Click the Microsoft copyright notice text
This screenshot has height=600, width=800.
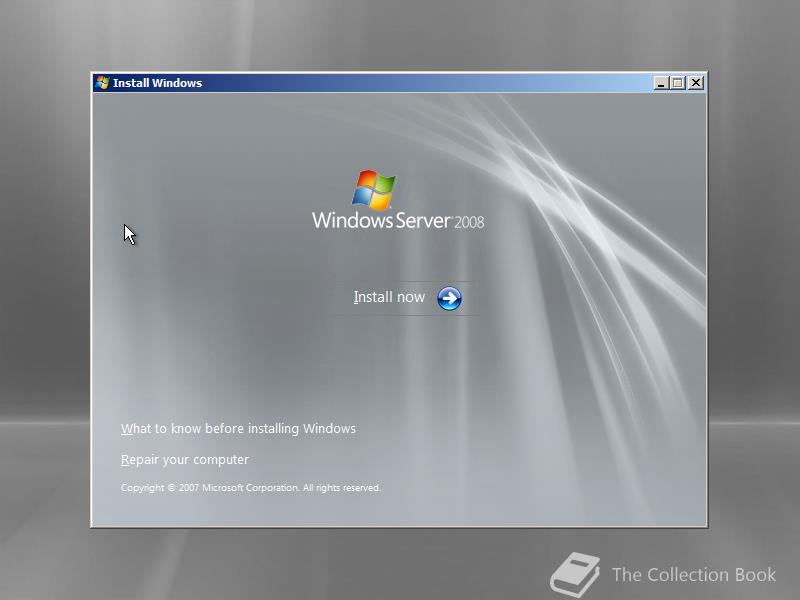click(x=251, y=488)
